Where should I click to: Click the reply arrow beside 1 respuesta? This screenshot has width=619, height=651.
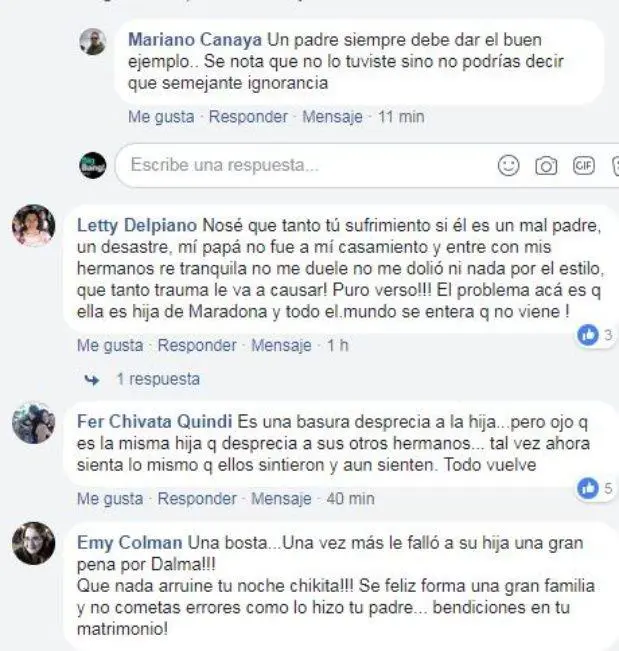tap(92, 379)
